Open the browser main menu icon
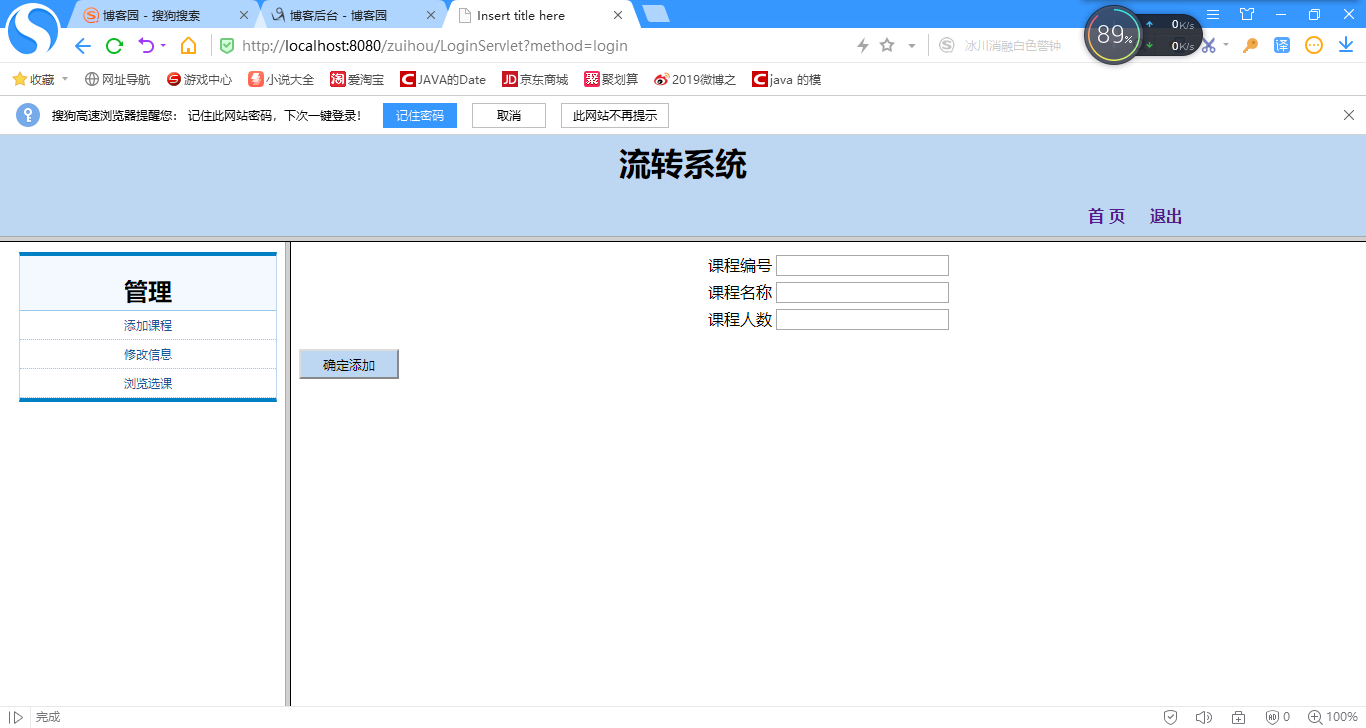 pyautogui.click(x=1213, y=14)
